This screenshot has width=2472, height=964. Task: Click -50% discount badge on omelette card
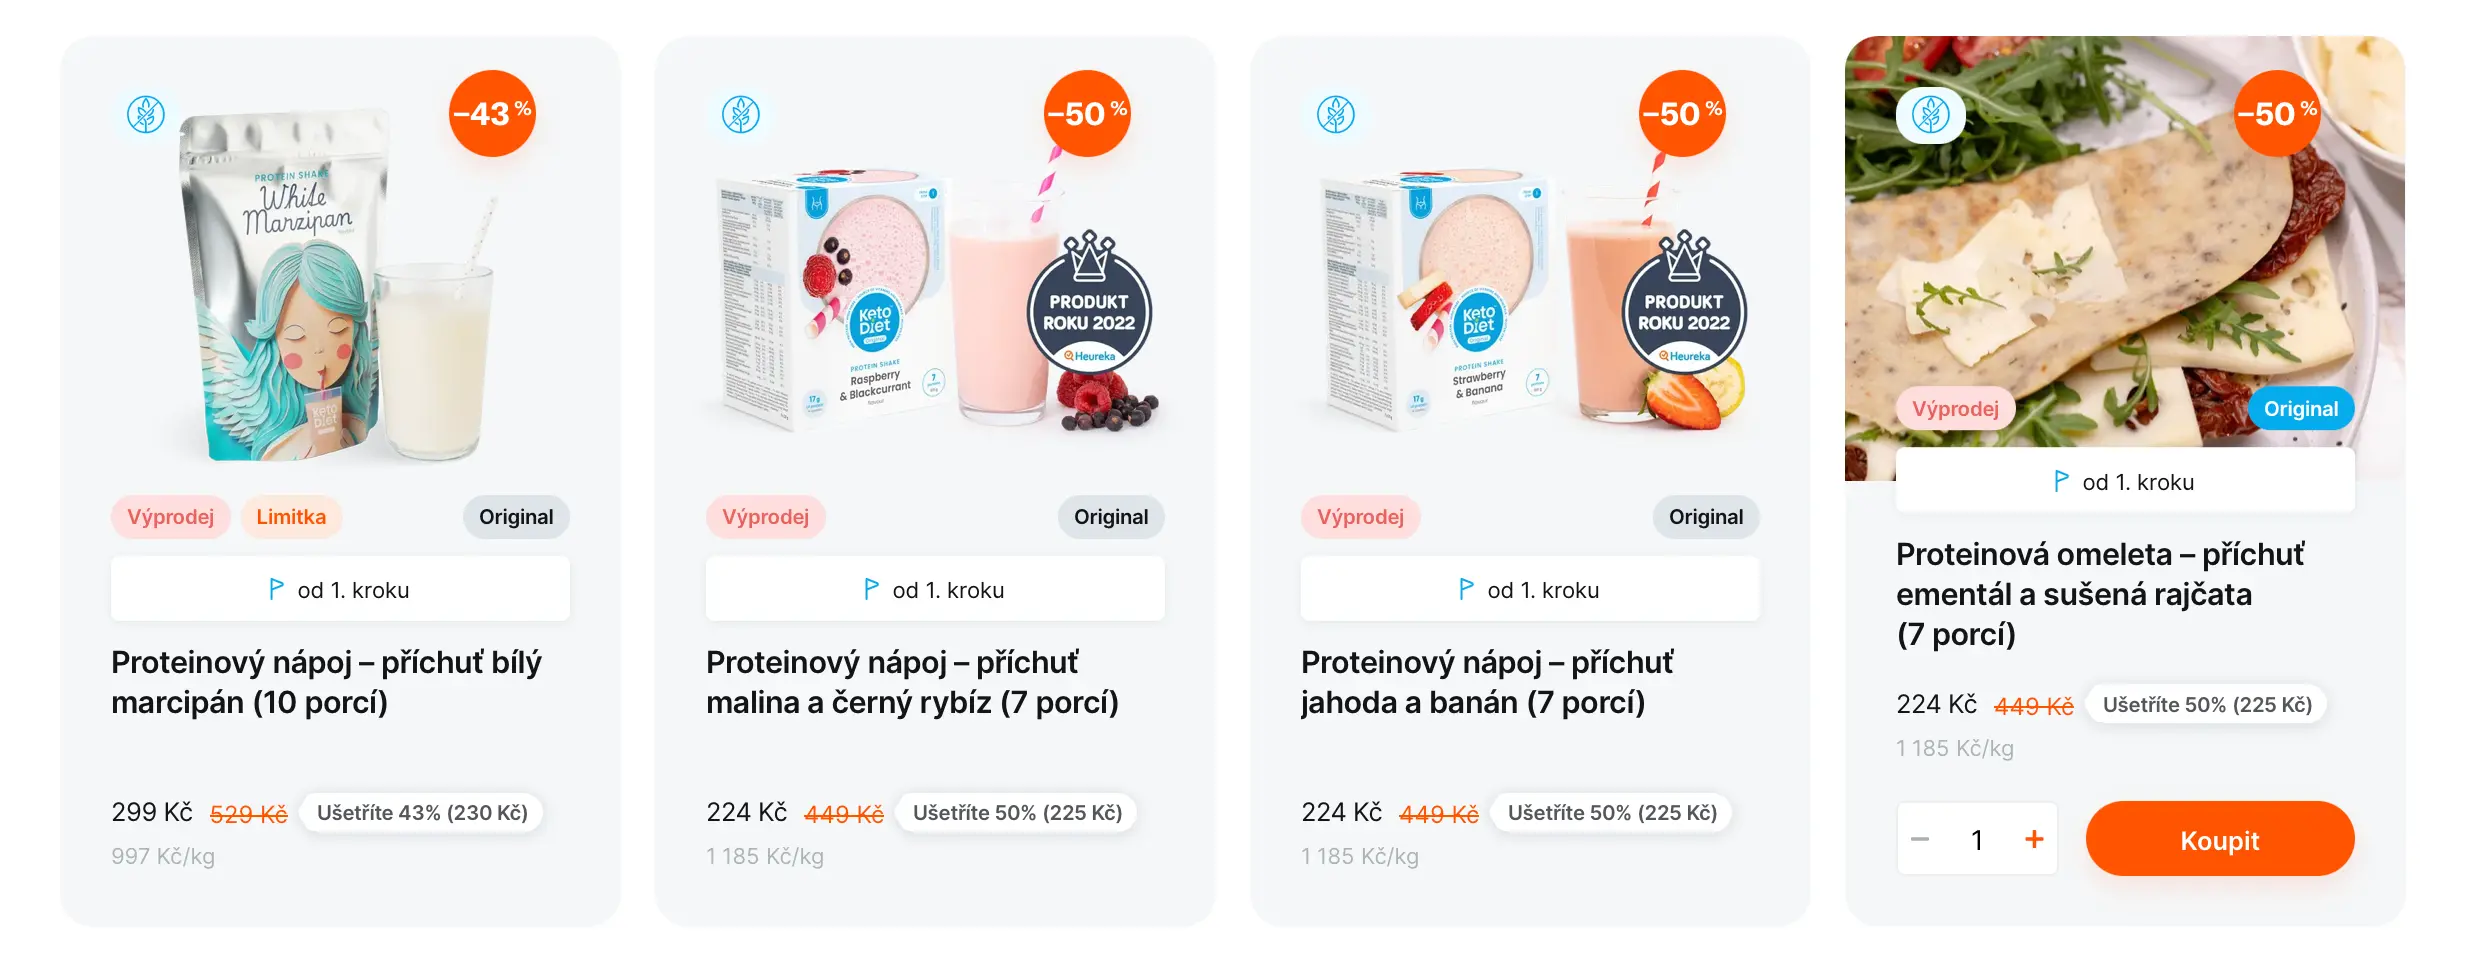2277,113
